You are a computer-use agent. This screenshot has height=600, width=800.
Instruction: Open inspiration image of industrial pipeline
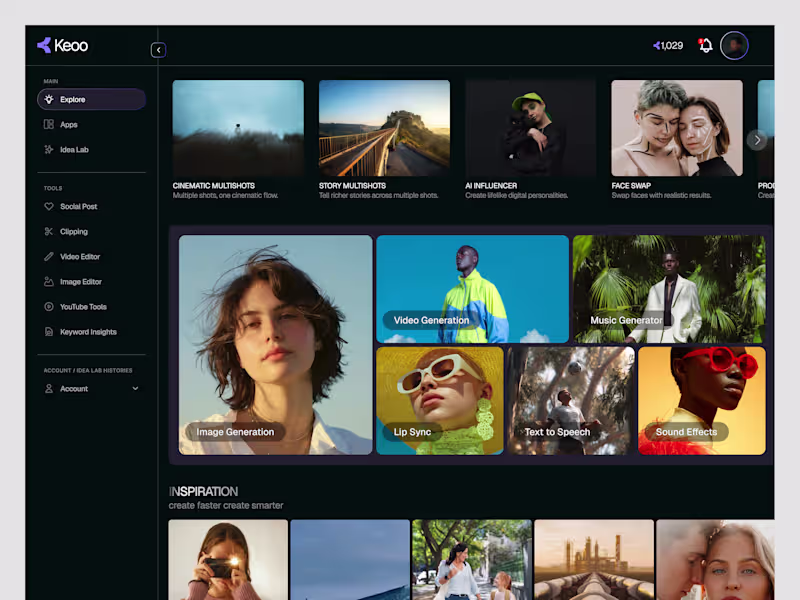594,560
